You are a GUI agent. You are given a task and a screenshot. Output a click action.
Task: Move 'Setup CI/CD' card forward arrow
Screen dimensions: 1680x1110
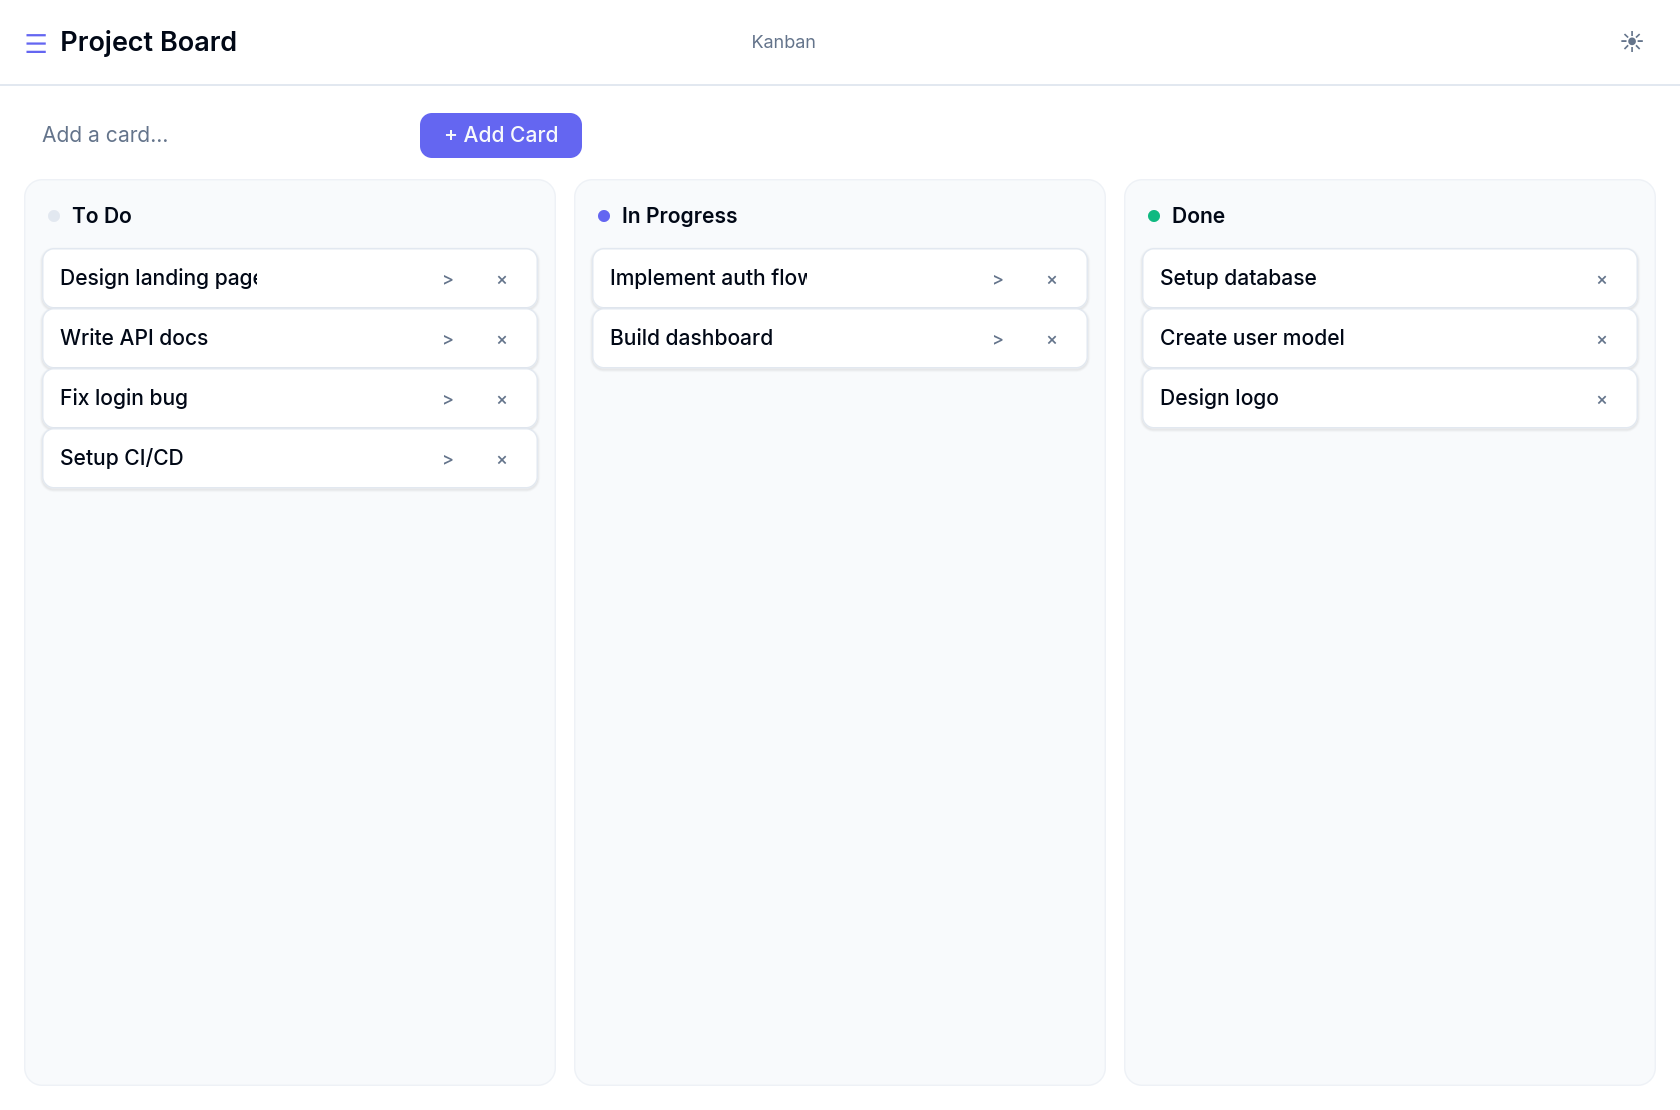448,460
